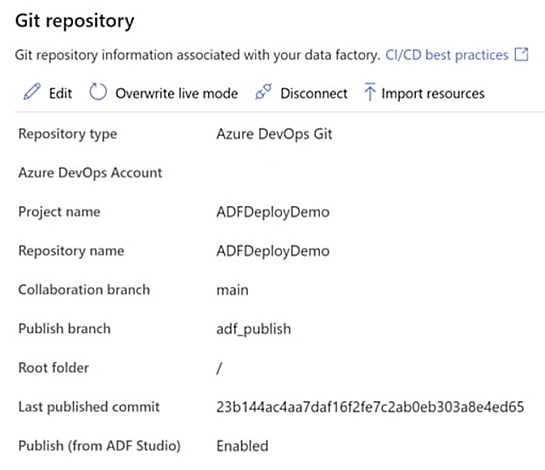Click the external link icon after CI/CD
Screen dimensions: 545x470
[521, 55]
